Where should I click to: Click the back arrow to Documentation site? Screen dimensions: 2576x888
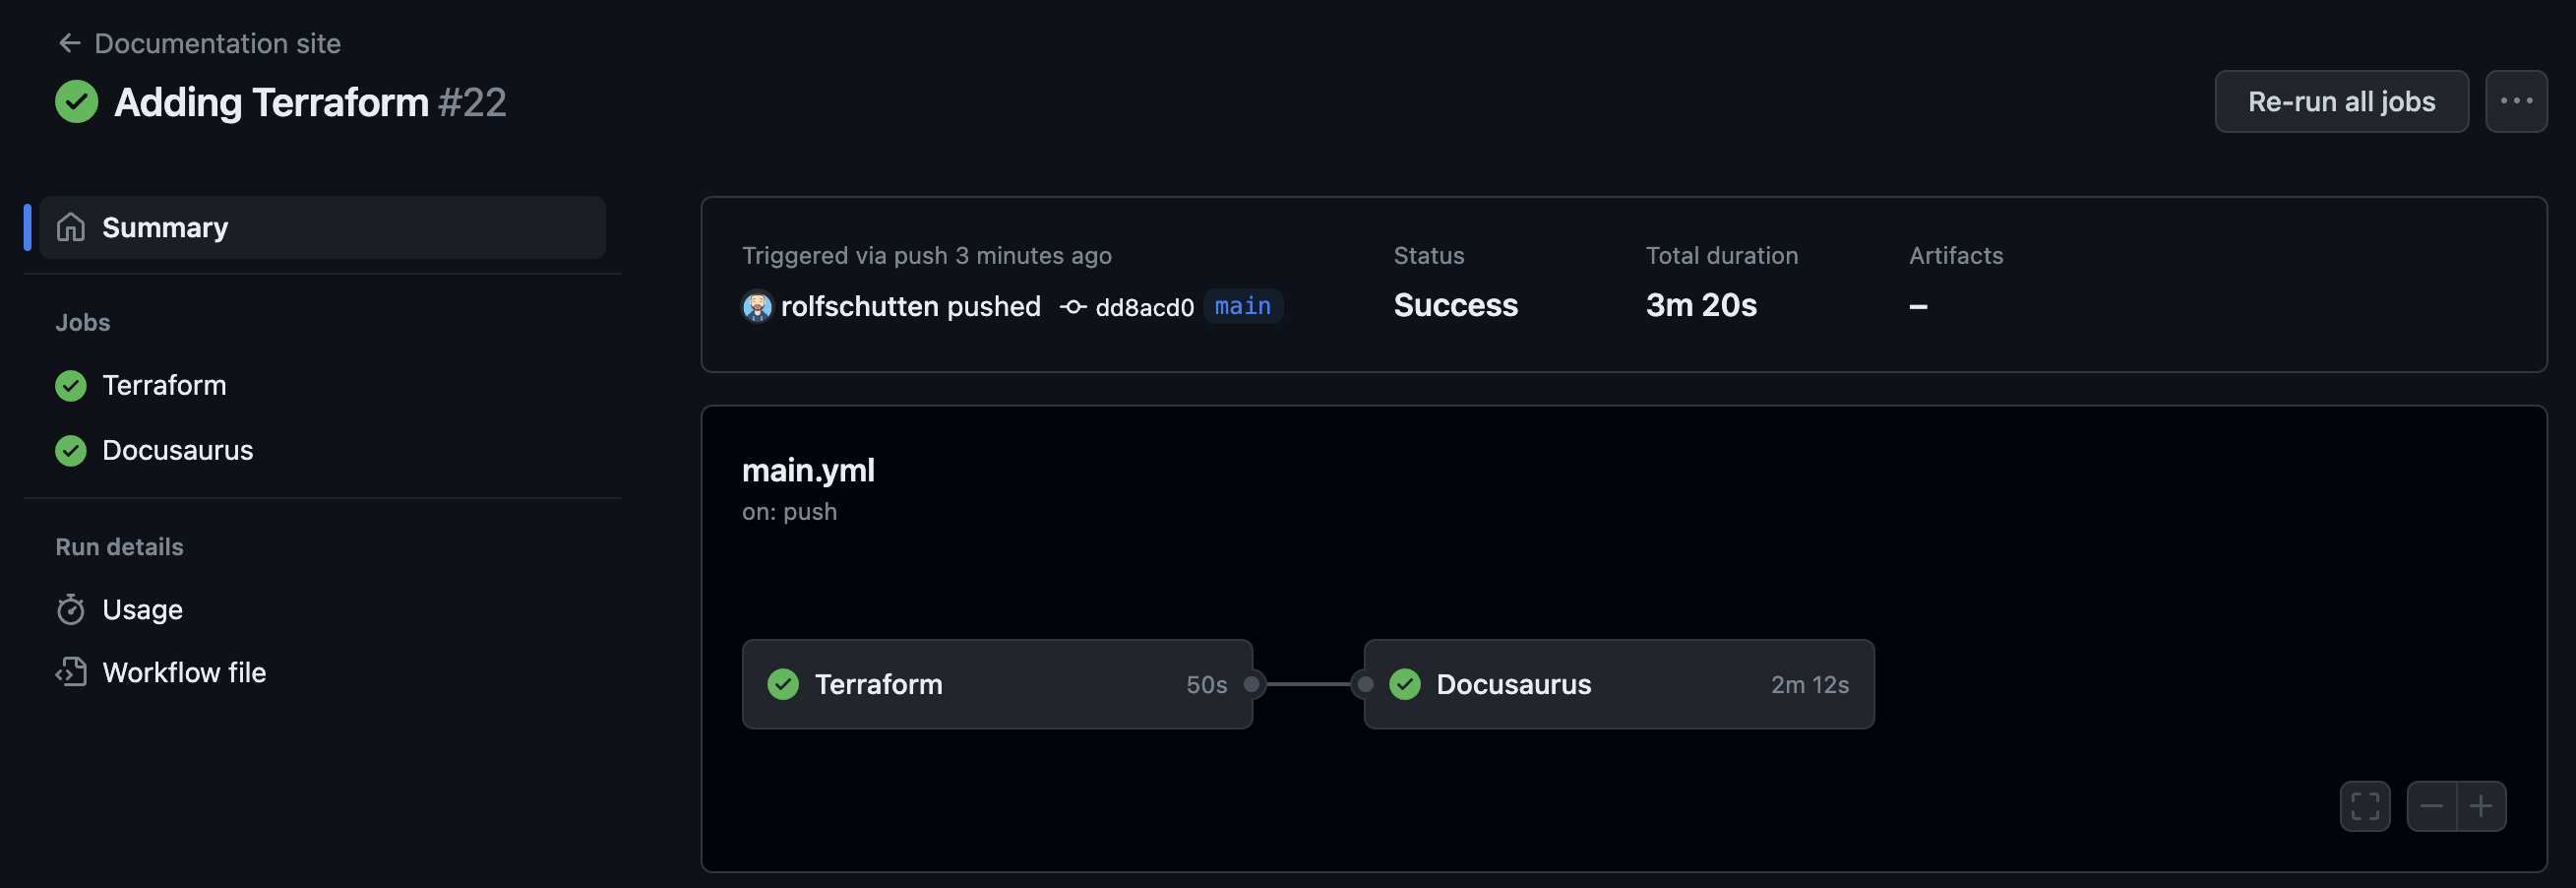pyautogui.click(x=69, y=43)
